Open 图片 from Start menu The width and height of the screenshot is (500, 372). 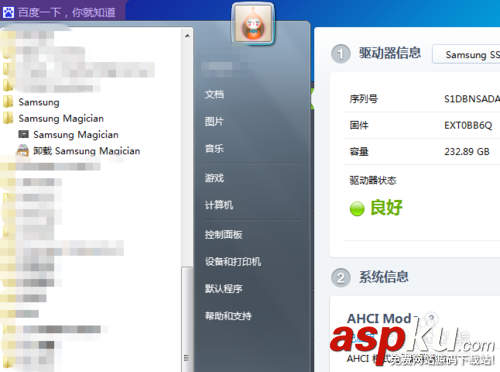pyautogui.click(x=214, y=121)
